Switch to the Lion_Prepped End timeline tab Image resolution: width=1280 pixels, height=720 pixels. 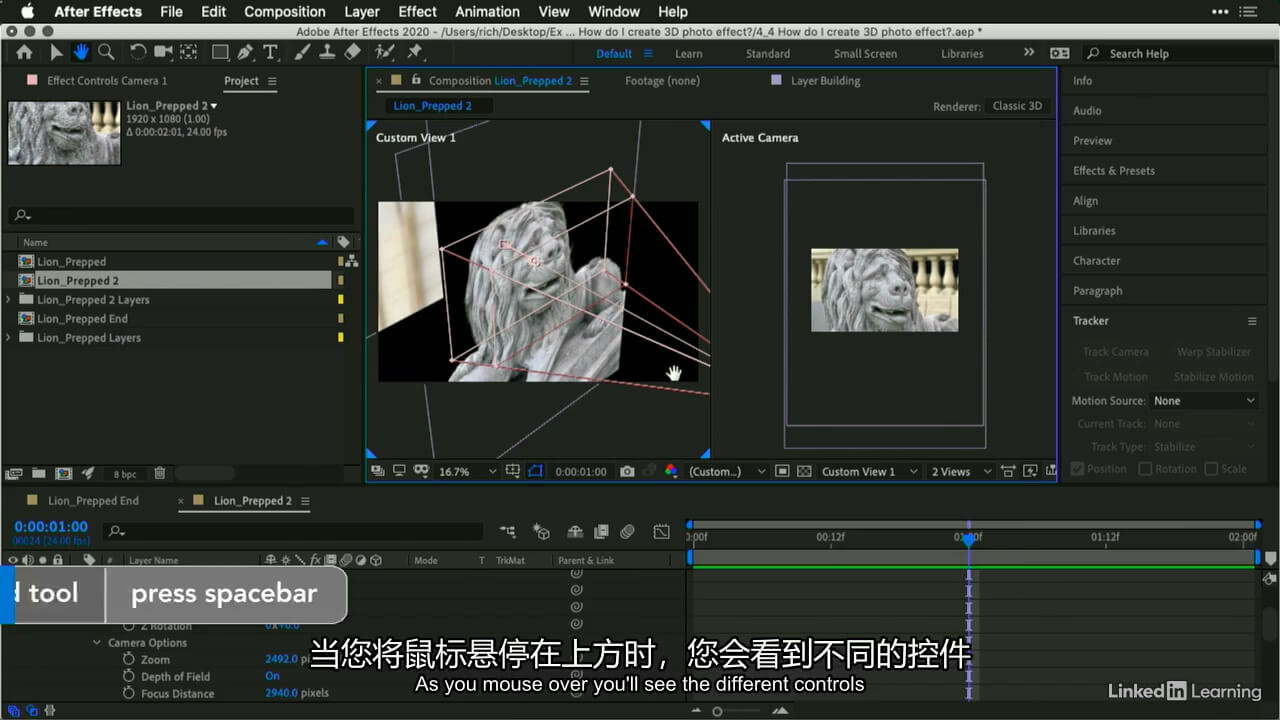[x=94, y=501]
